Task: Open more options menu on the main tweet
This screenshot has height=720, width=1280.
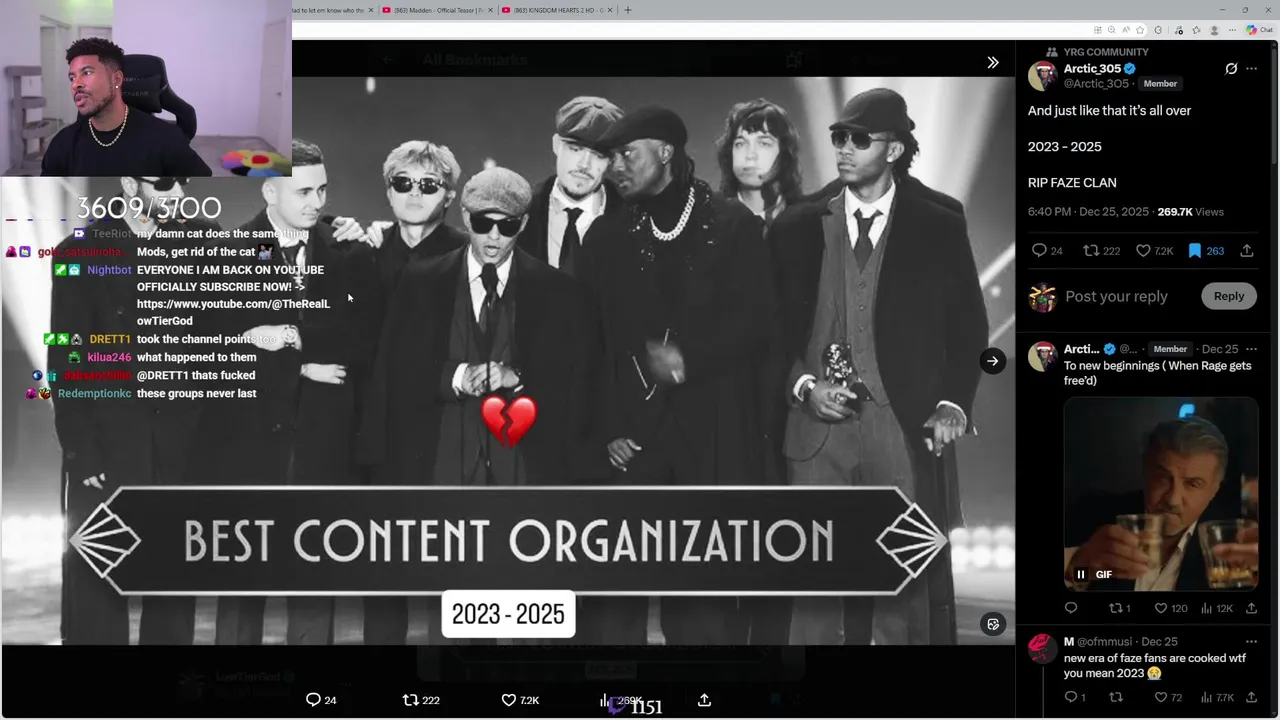Action: (1251, 69)
